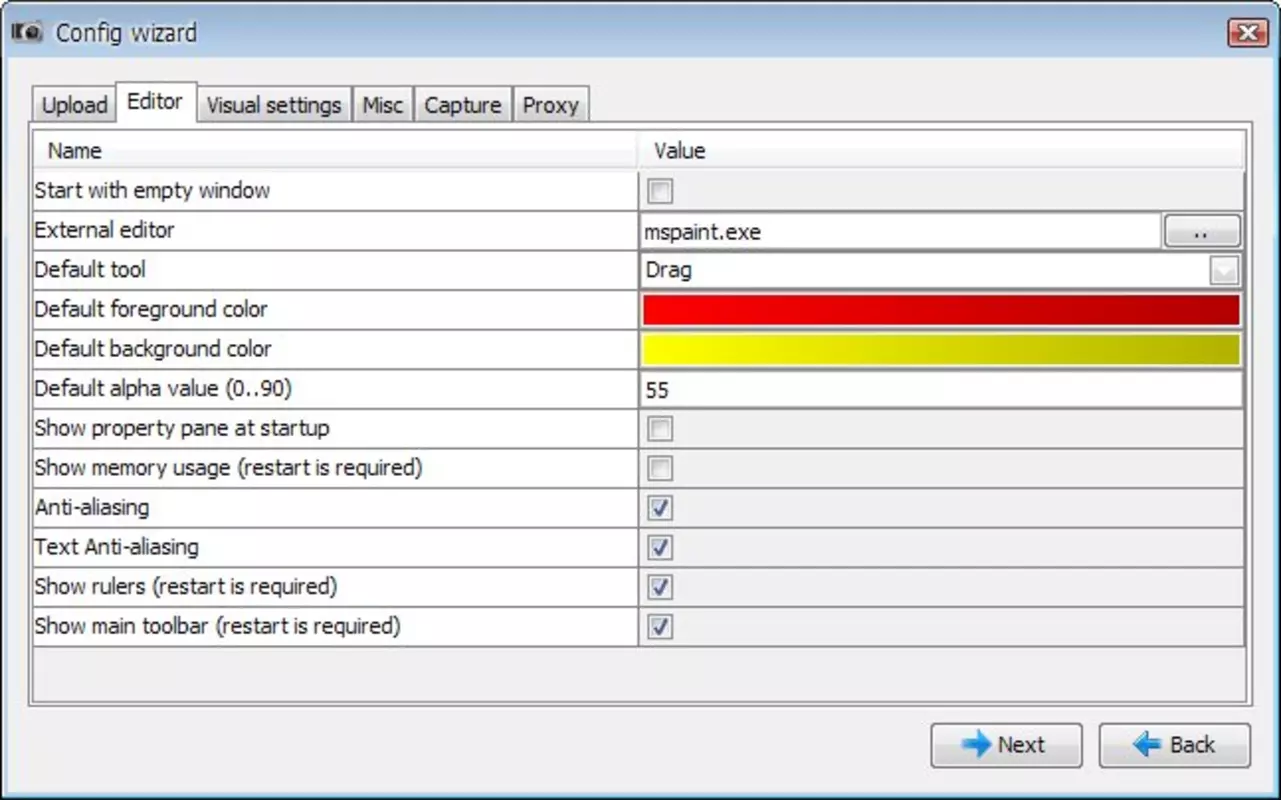Uncheck Text Anti-aliasing option
Screen dimensions: 1281x800
(x=660, y=548)
